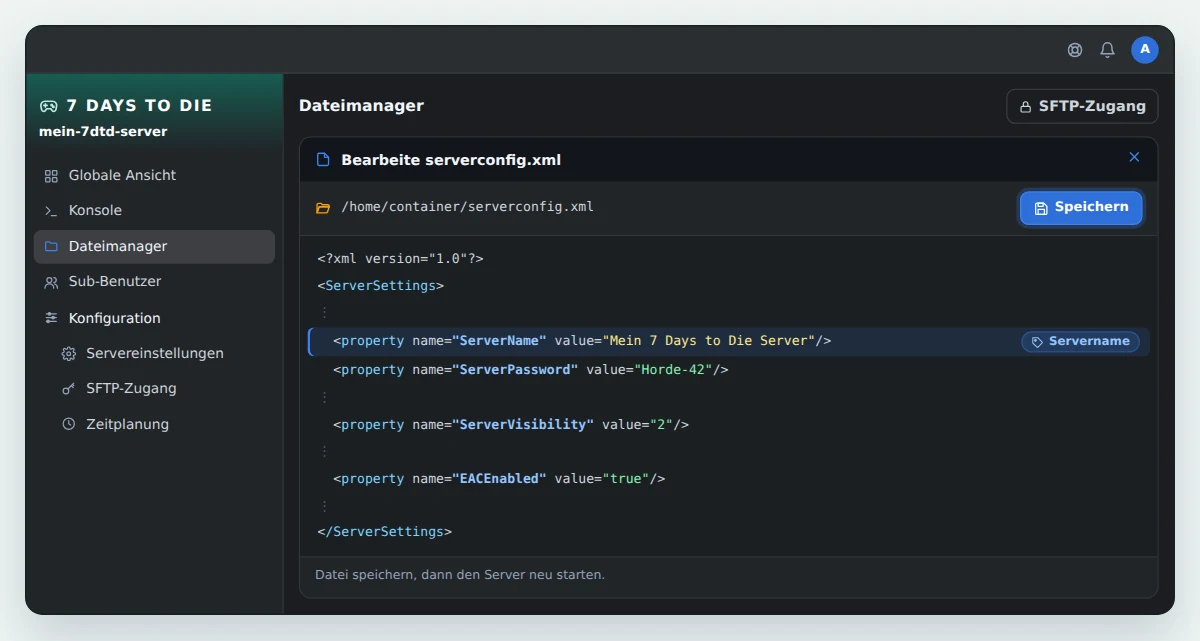Click the Konfiguration sliders icon
Viewport: 1200px width, 641px height.
51,318
